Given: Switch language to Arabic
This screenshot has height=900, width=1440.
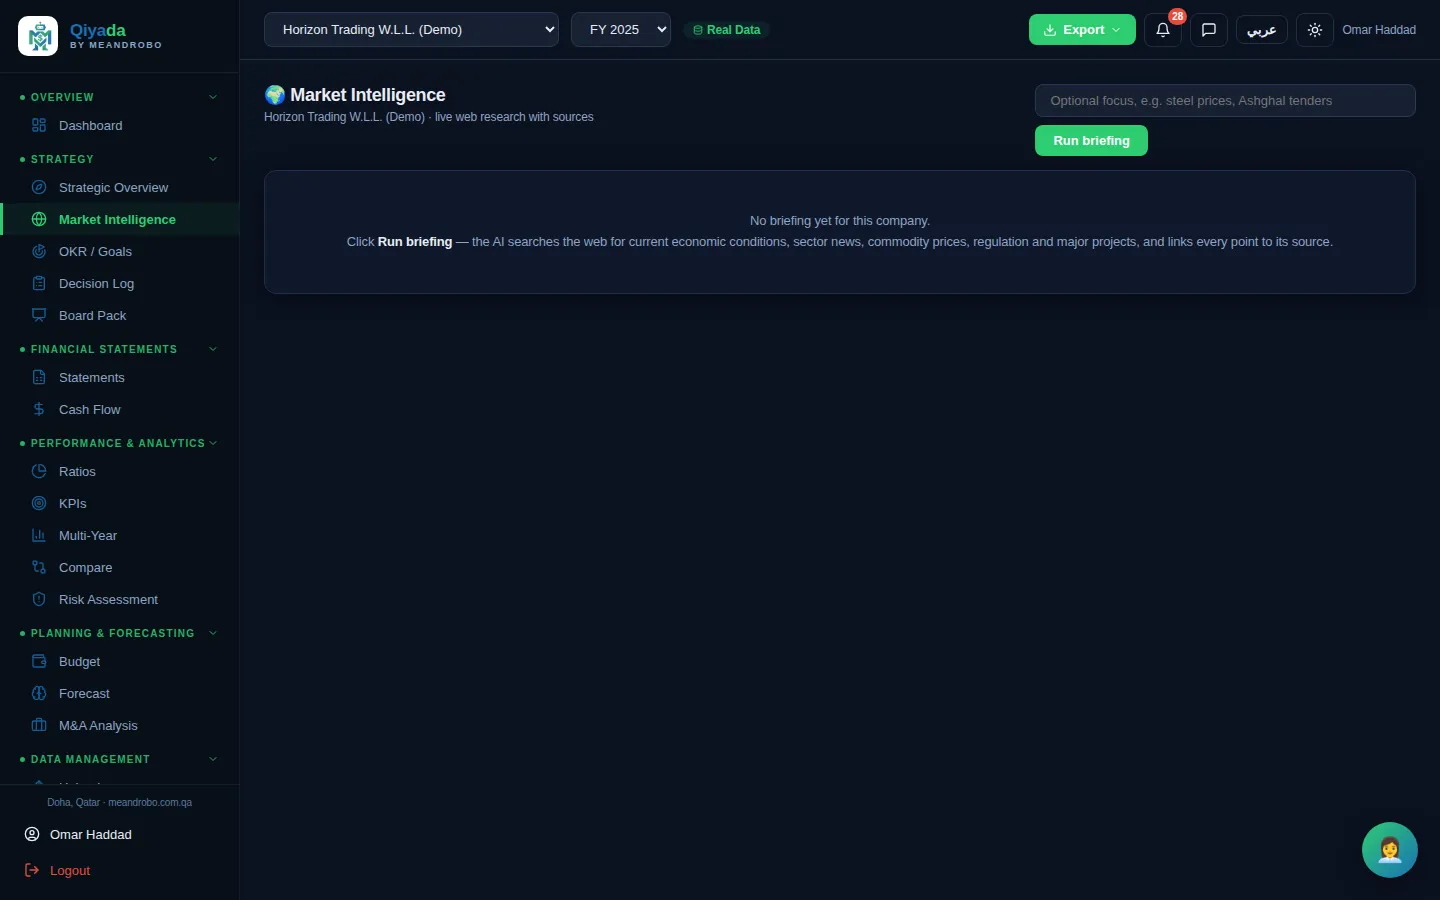Looking at the screenshot, I should pyautogui.click(x=1262, y=30).
